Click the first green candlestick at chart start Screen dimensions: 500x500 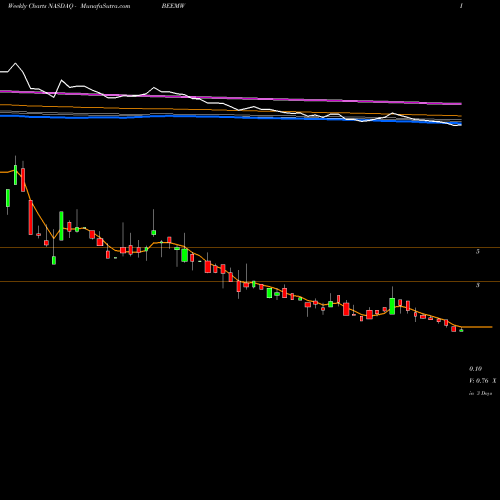8,198
